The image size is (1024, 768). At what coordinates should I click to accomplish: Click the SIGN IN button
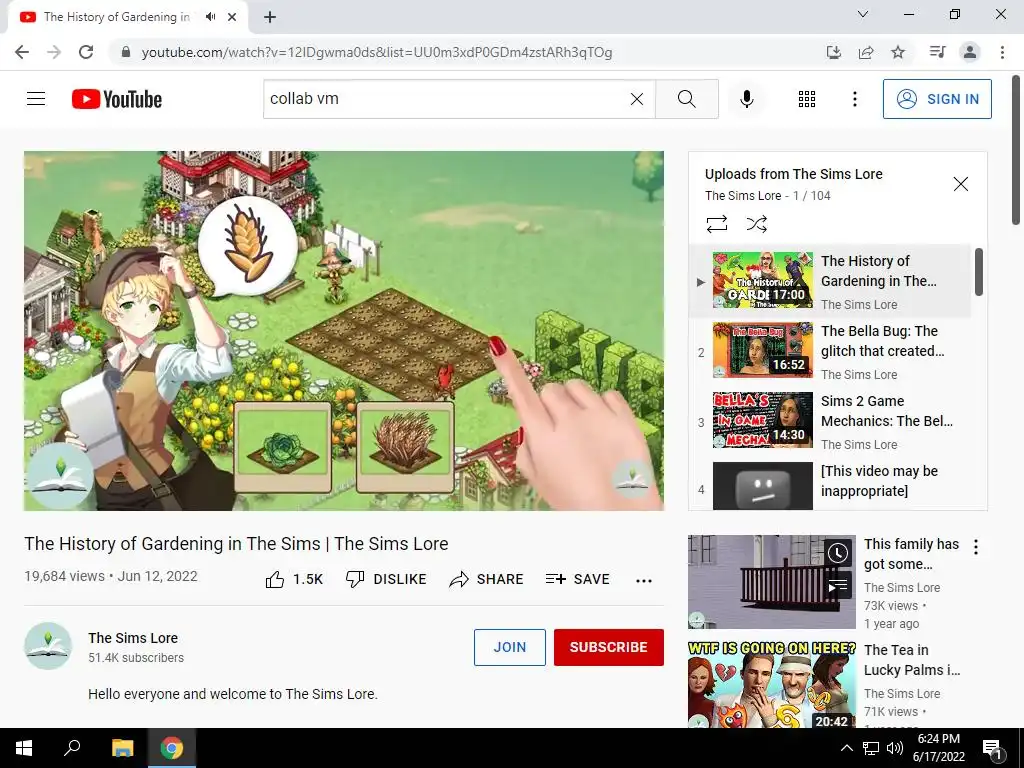[937, 99]
